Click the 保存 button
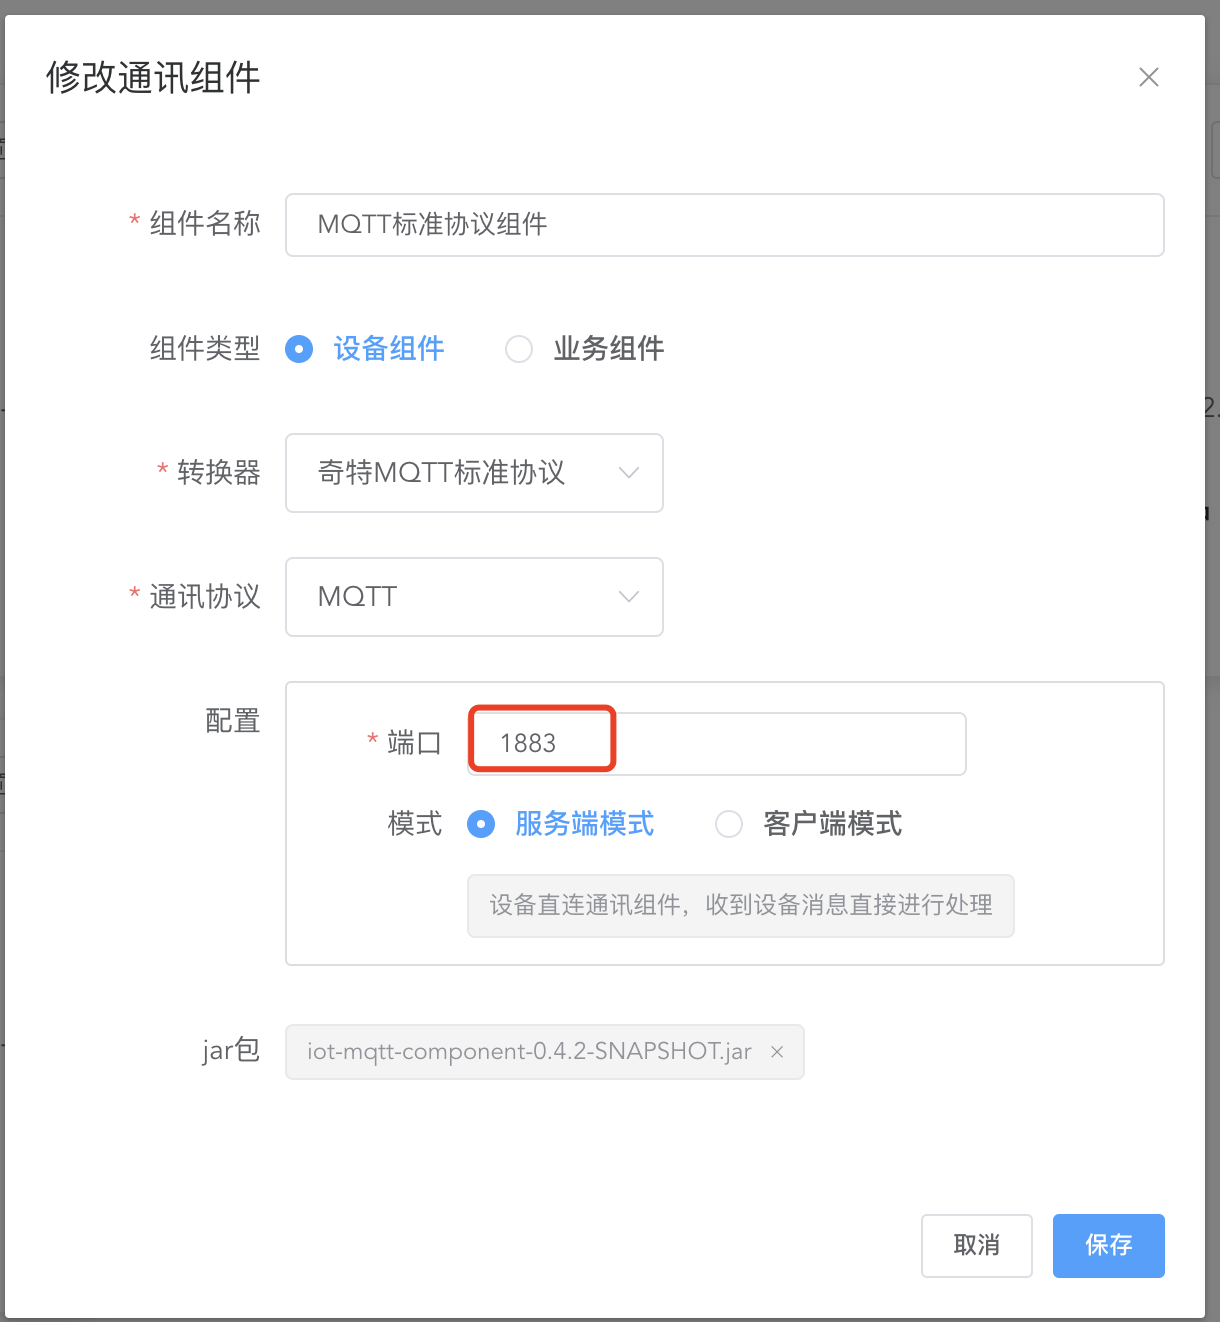The height and width of the screenshot is (1322, 1220). [1109, 1246]
